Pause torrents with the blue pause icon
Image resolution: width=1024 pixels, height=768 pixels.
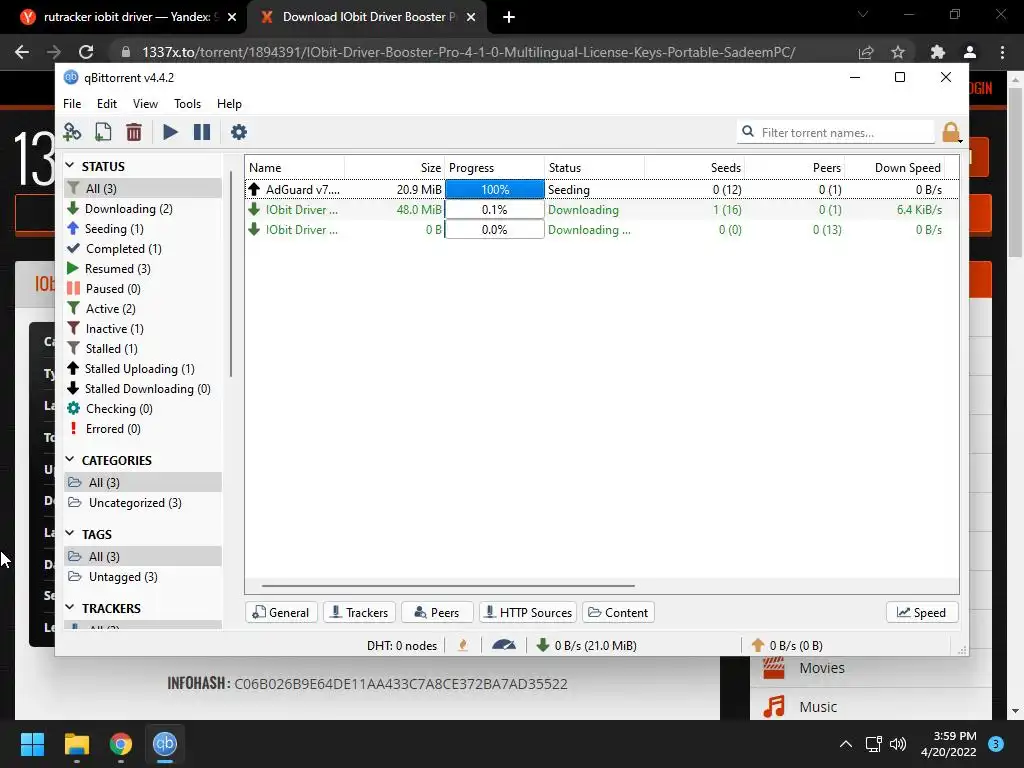pyautogui.click(x=202, y=132)
